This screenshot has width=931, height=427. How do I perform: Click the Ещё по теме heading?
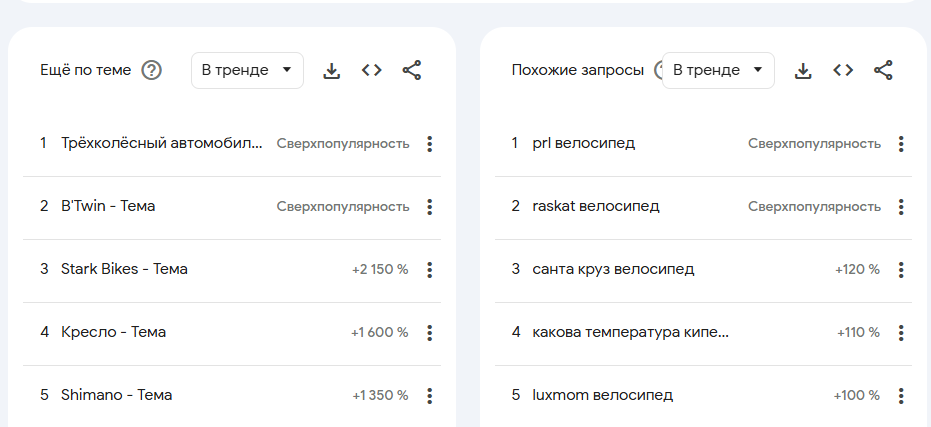(x=86, y=70)
